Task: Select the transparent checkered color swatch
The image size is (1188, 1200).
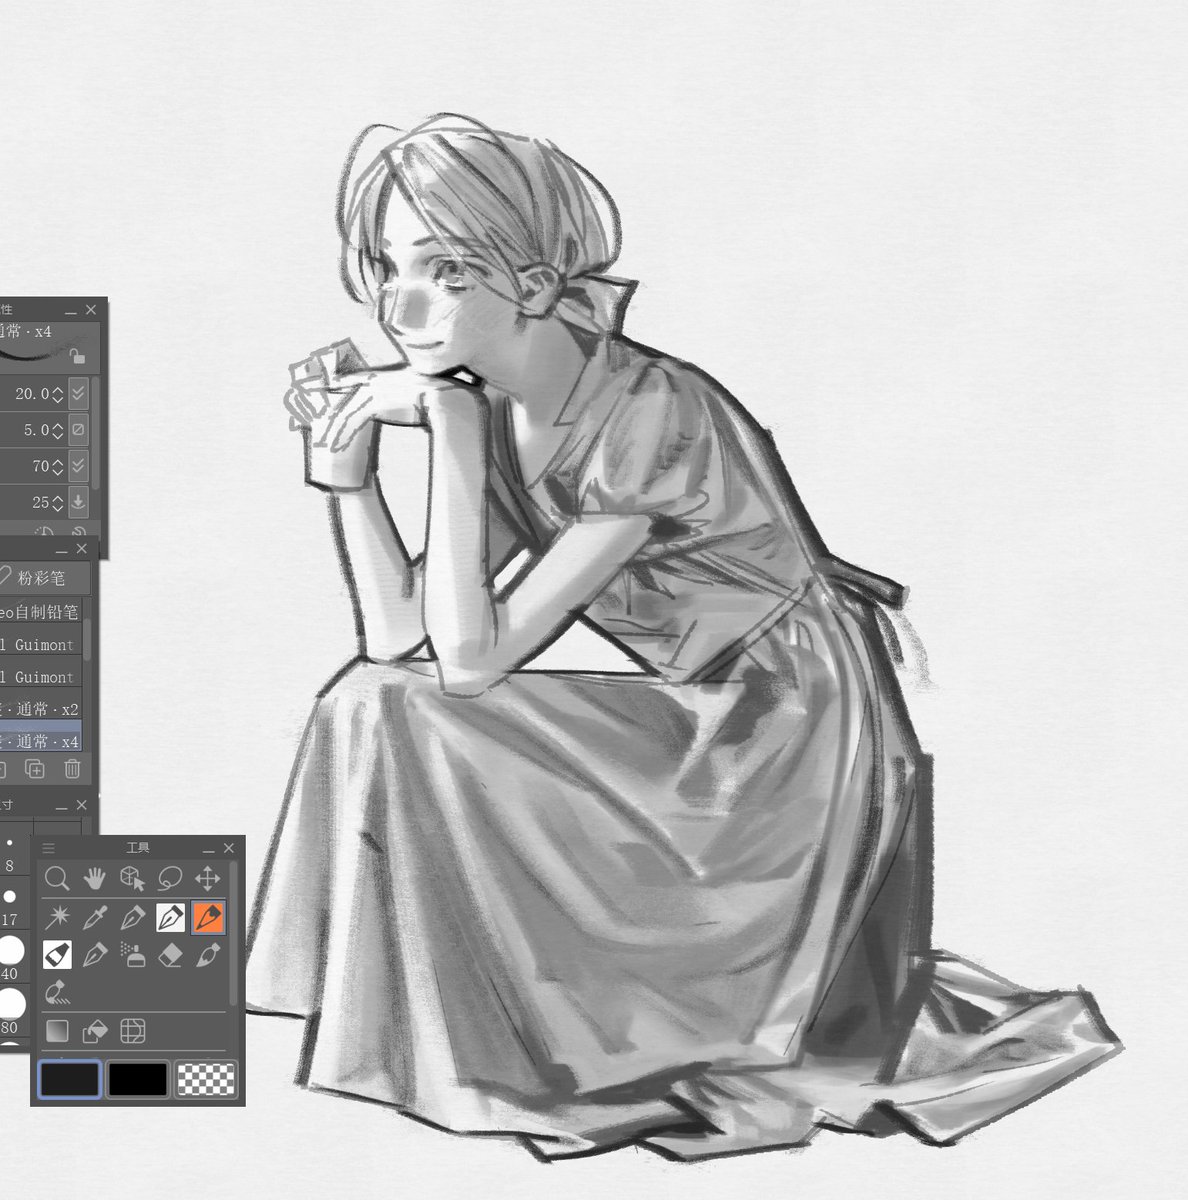Action: click(x=206, y=1080)
